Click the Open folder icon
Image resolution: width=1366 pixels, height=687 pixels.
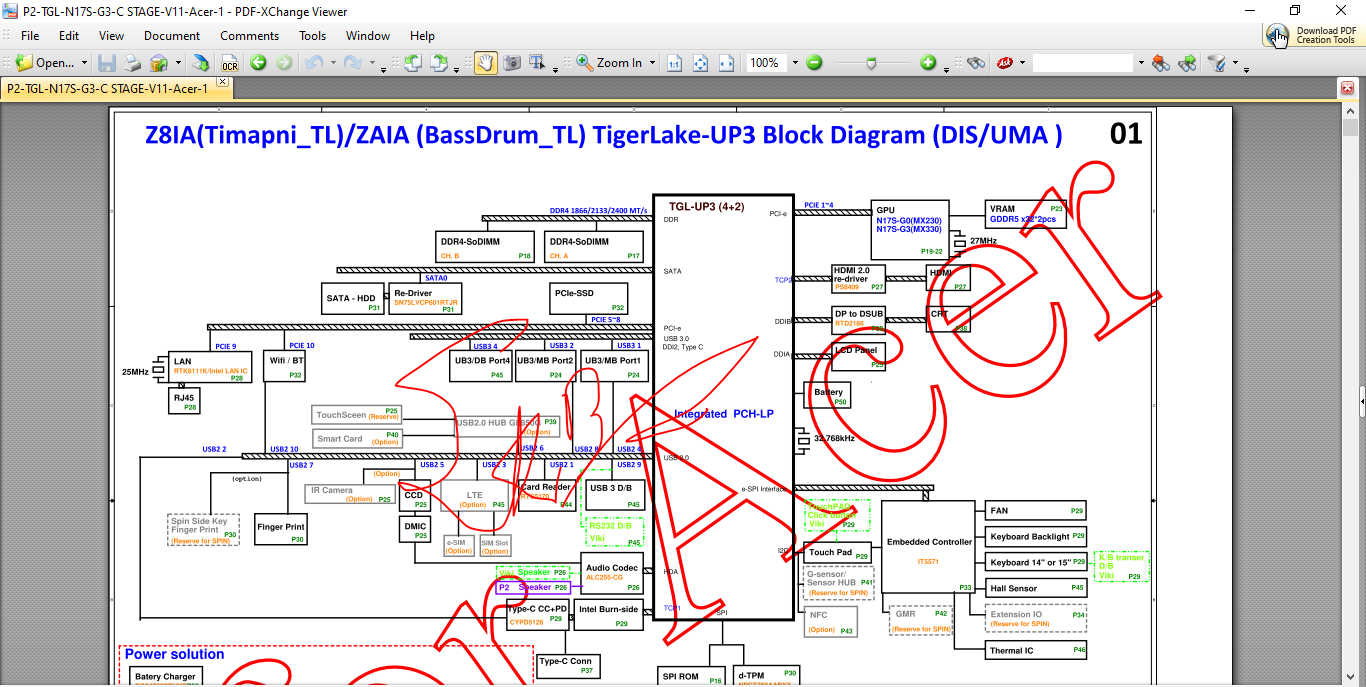[x=24, y=63]
